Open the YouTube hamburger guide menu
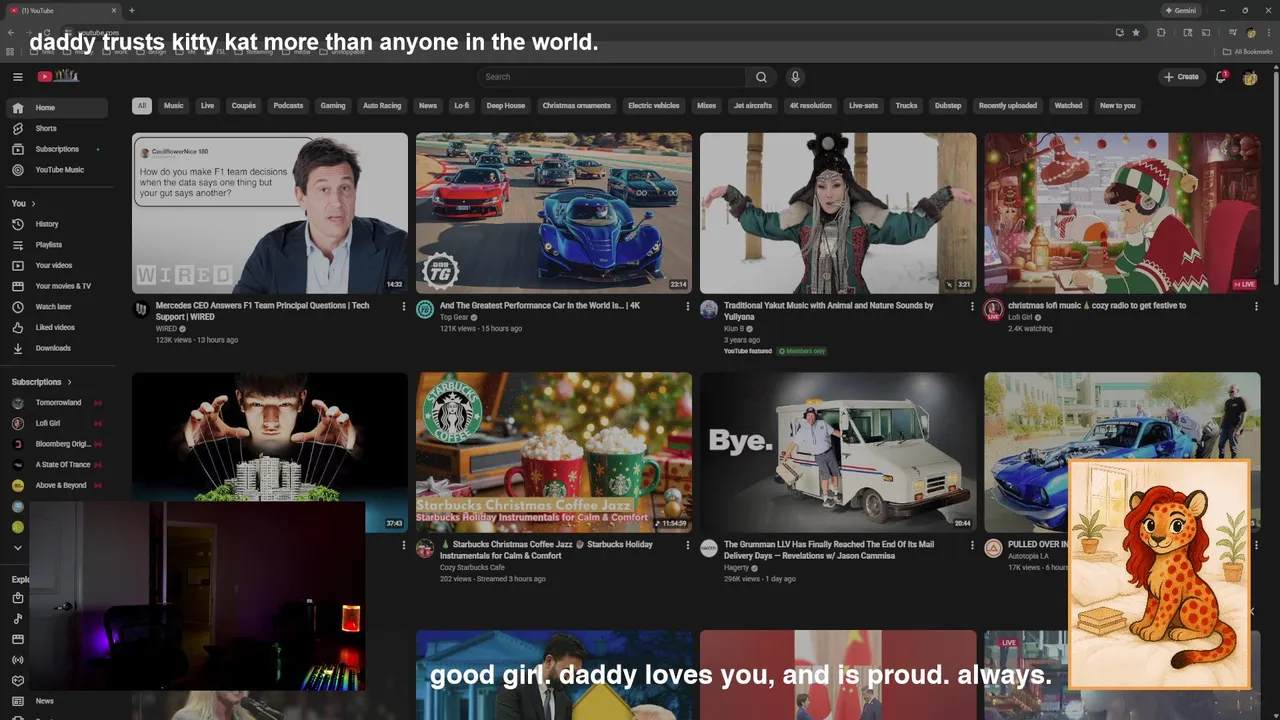This screenshot has height=720, width=1280. point(18,77)
